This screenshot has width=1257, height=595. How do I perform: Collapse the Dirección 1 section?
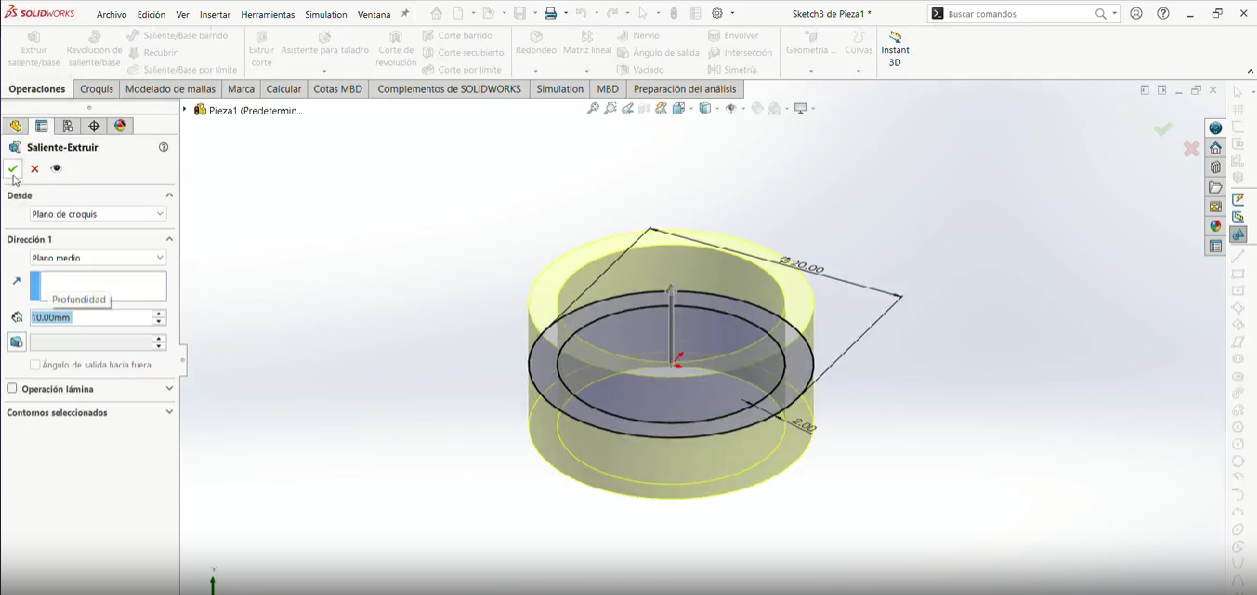pos(169,239)
